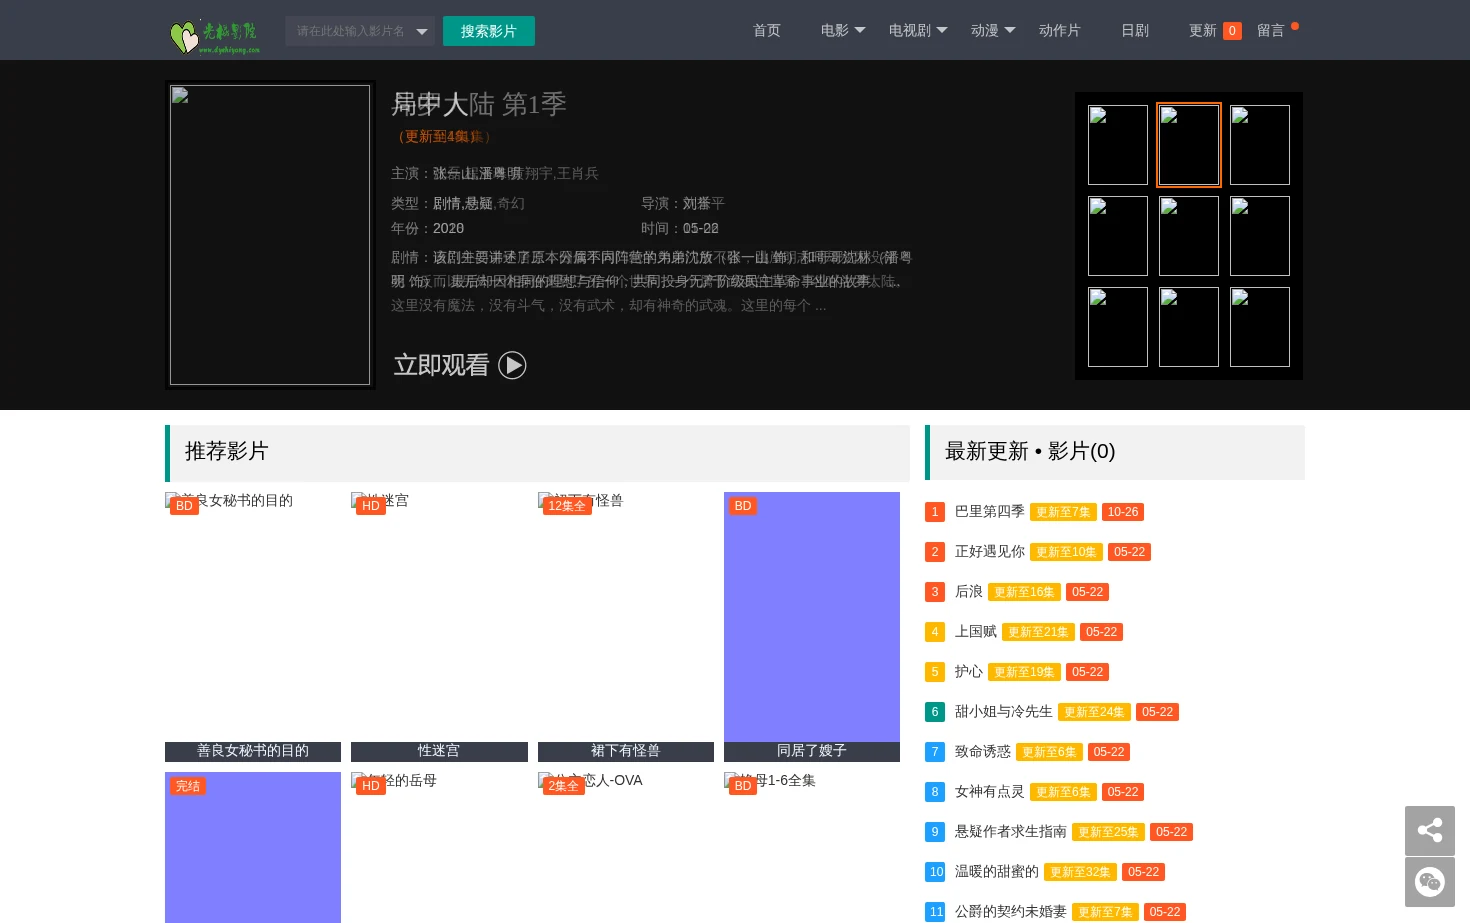Viewport: 1470px width, 923px height.
Task: Expand the 电影 menu arrow
Action: click(860, 30)
